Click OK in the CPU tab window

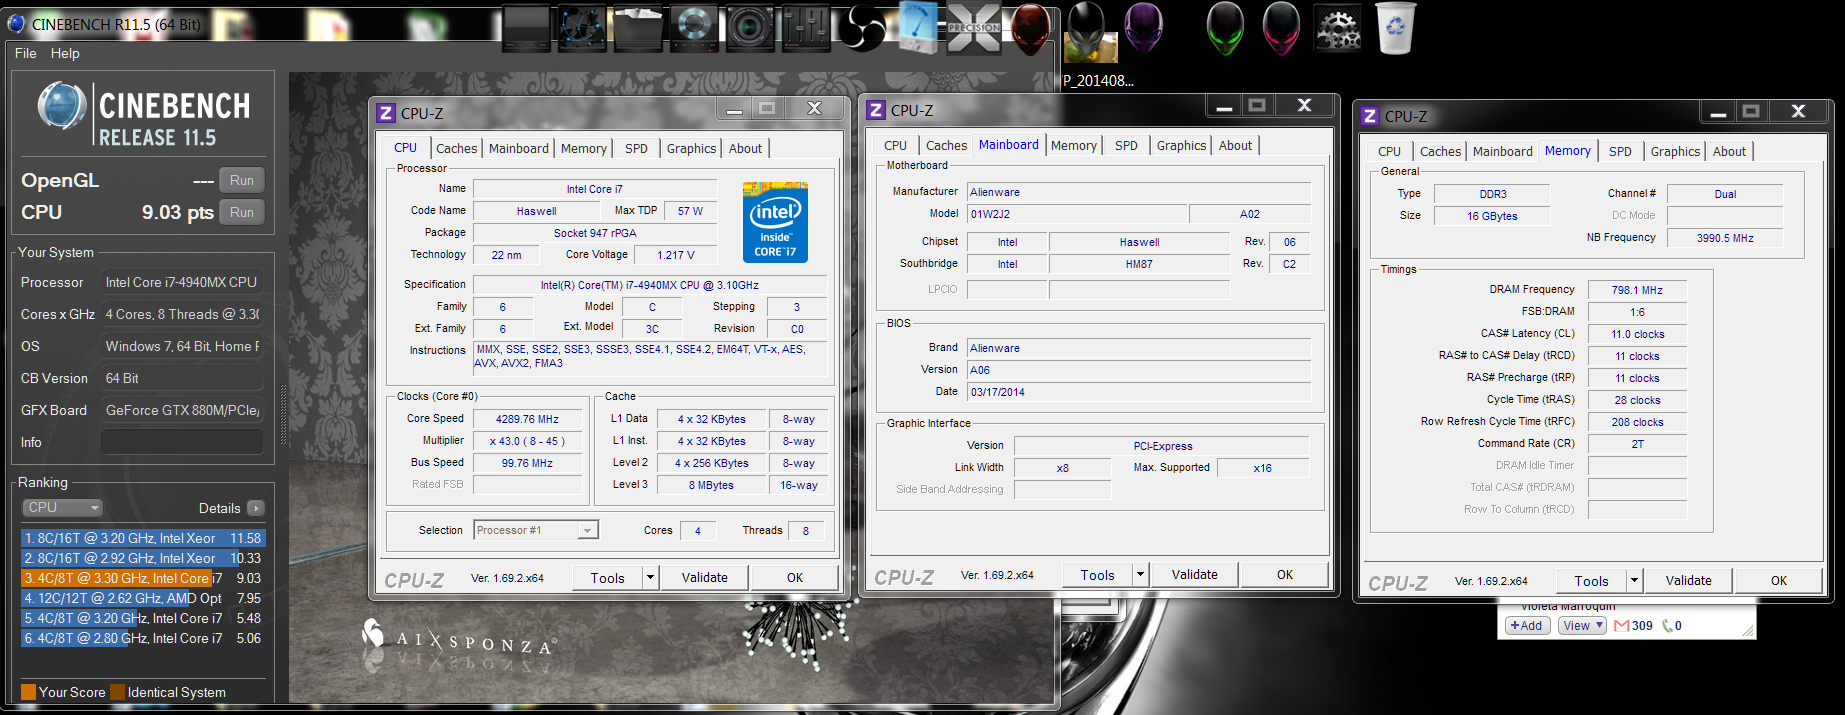[795, 577]
